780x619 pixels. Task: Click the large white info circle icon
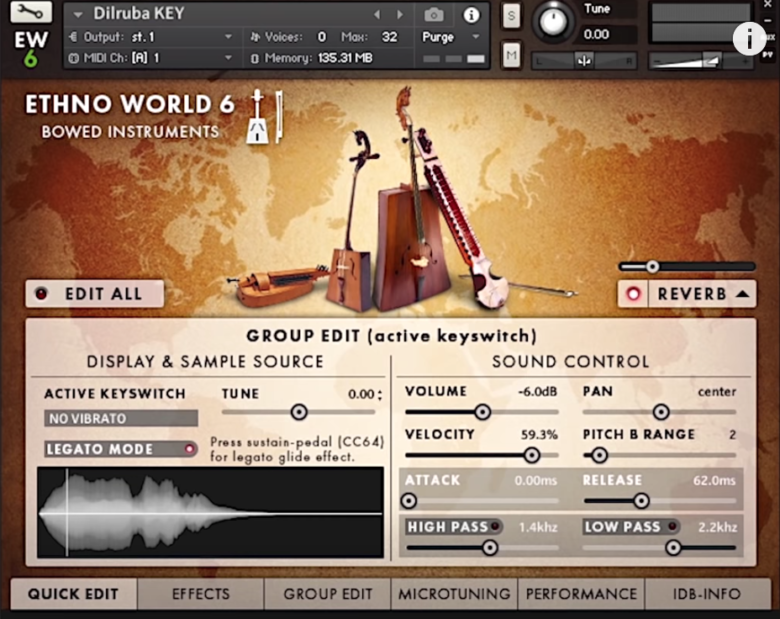[749, 38]
